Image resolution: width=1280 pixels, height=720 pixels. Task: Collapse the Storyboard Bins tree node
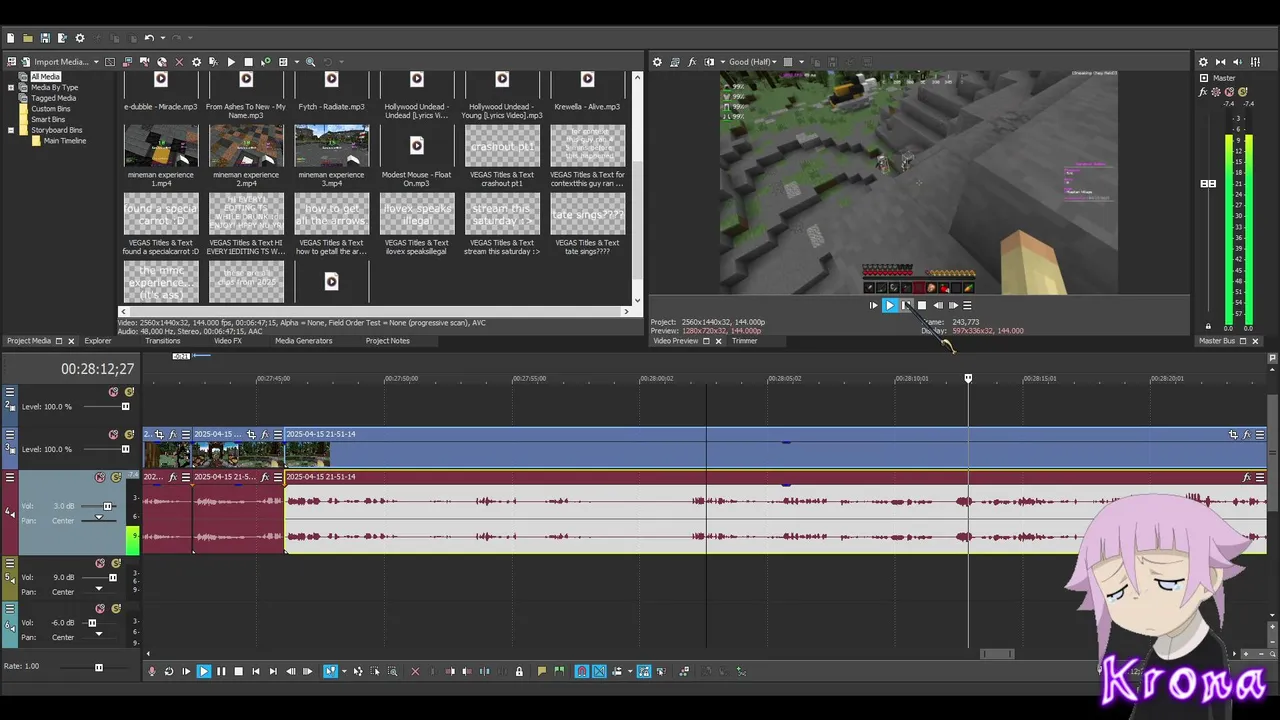[x=11, y=130]
